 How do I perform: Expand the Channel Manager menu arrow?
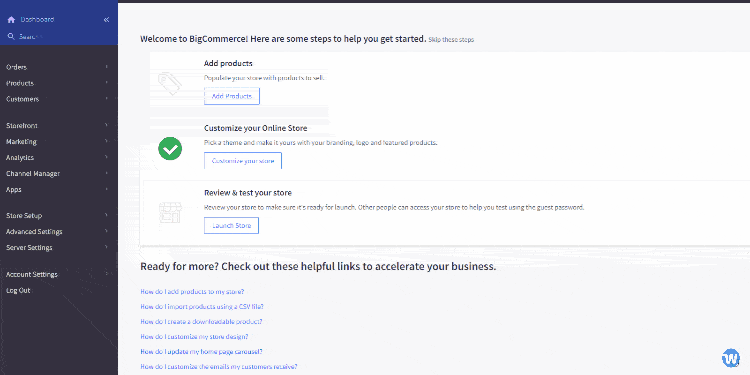(106, 173)
